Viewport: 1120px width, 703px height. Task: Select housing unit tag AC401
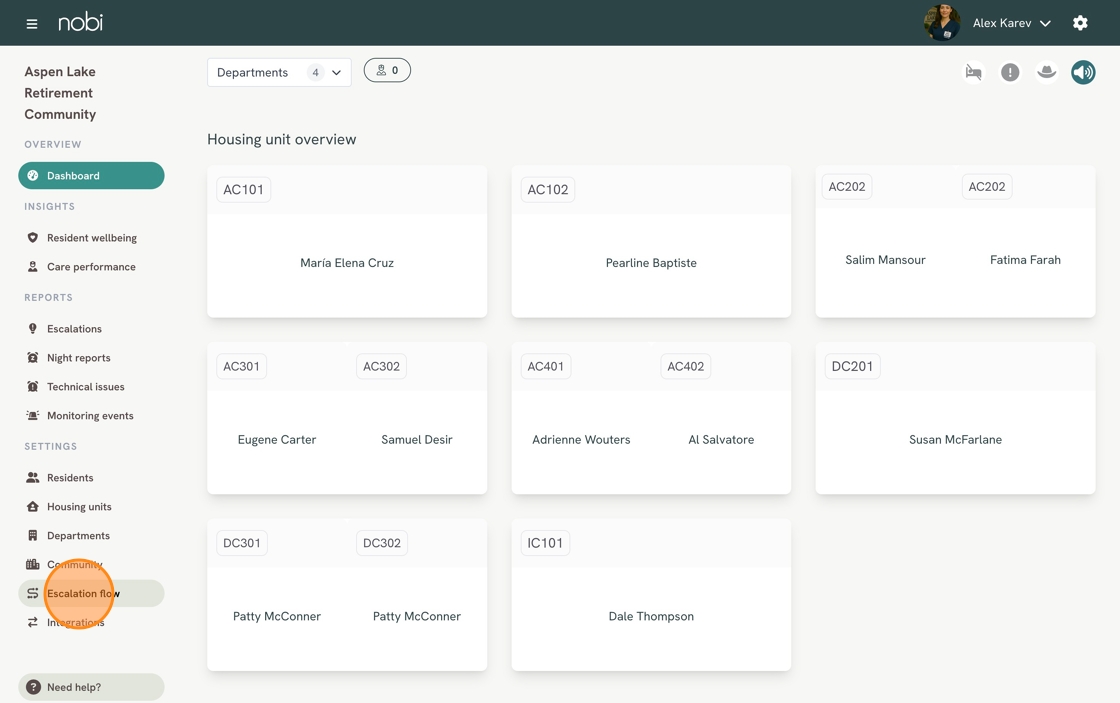546,367
